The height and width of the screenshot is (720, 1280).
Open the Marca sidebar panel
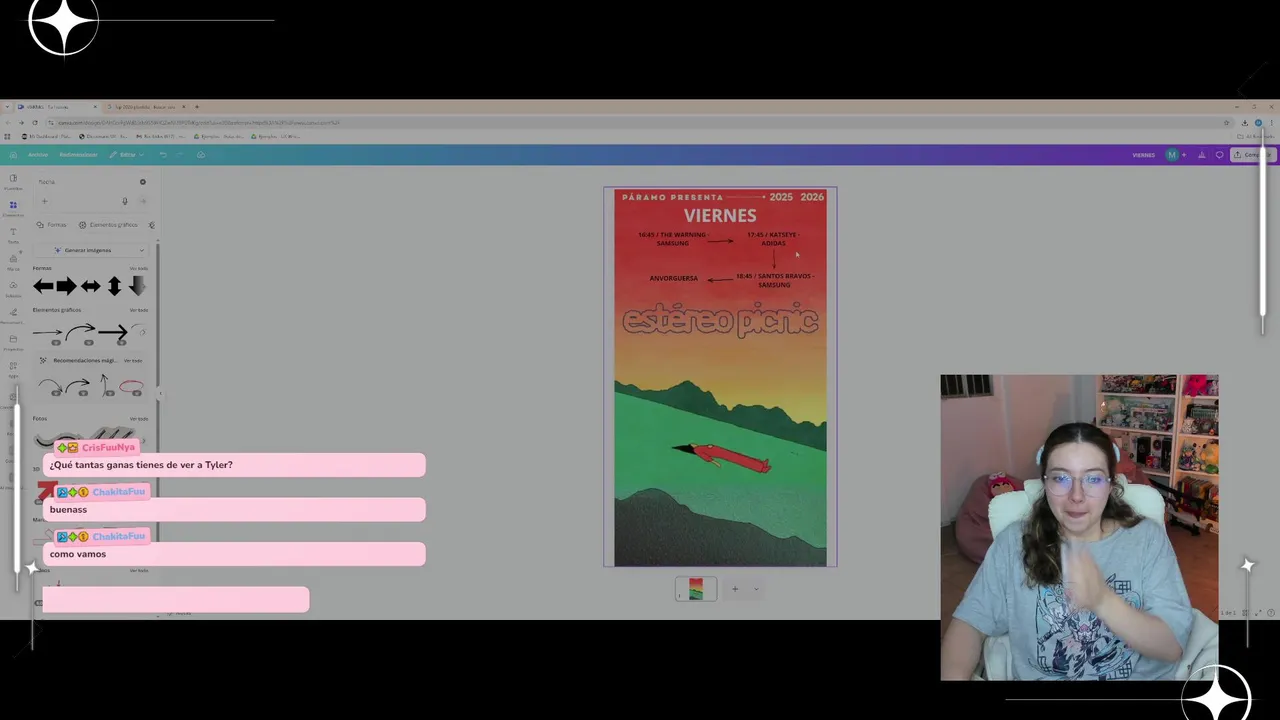point(13,262)
